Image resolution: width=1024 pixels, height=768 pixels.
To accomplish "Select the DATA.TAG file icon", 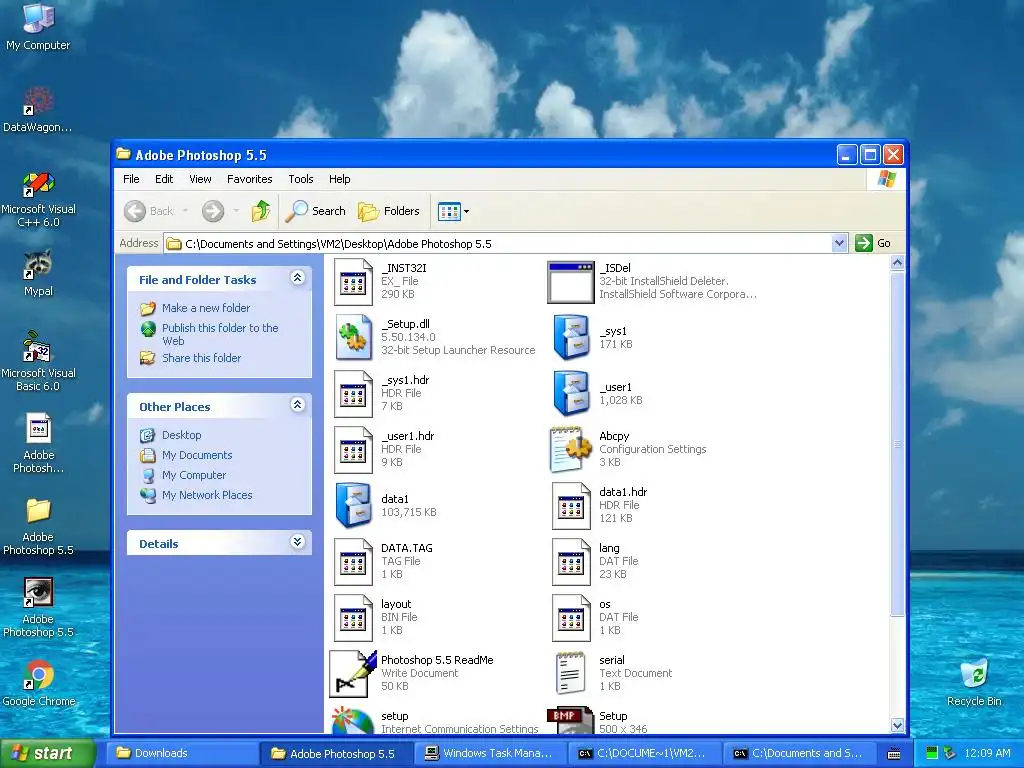I will coord(353,562).
